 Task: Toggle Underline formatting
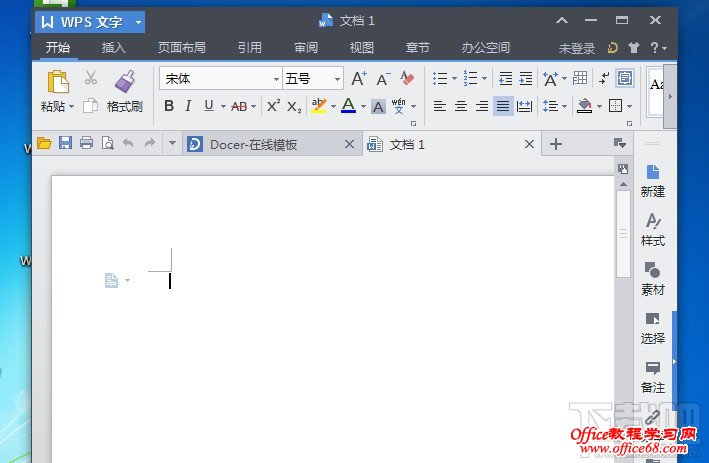[x=208, y=106]
